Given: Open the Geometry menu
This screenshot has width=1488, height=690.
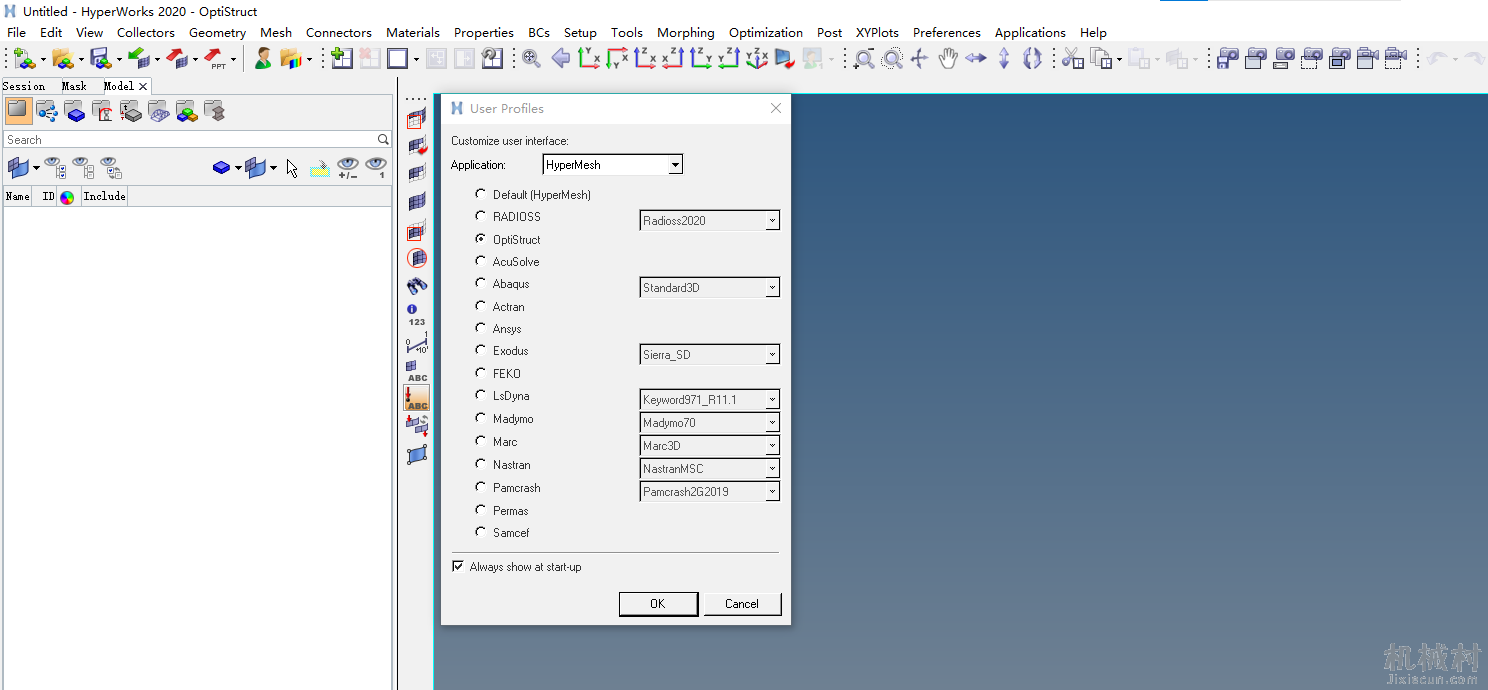Looking at the screenshot, I should pos(217,32).
